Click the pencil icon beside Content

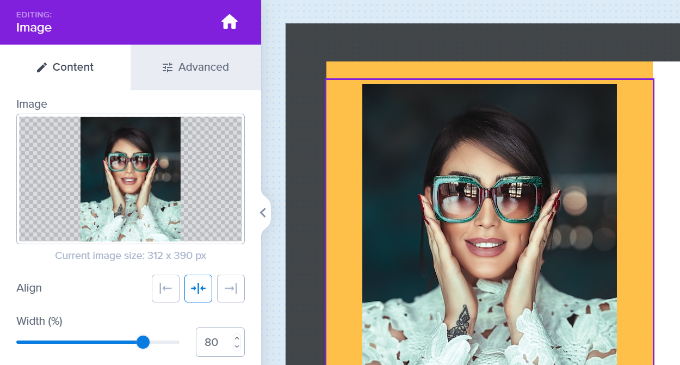click(42, 67)
